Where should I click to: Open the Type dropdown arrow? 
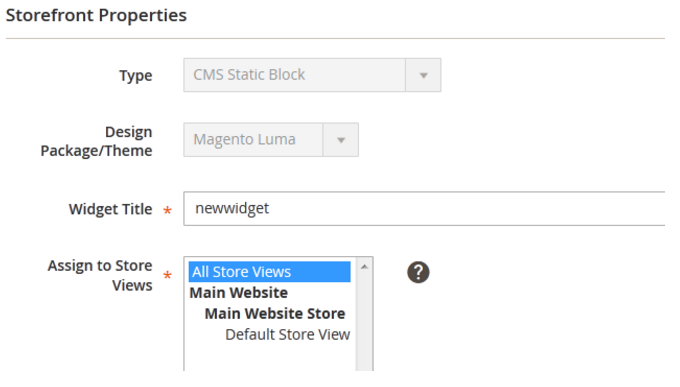(423, 75)
